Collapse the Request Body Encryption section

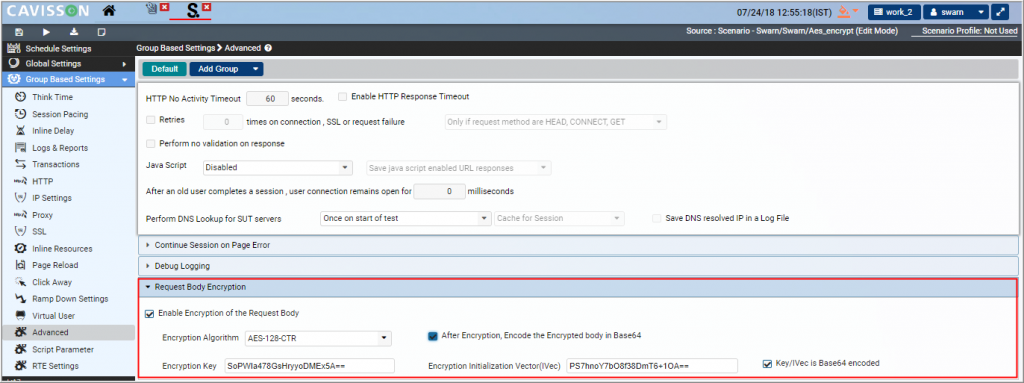(578, 287)
